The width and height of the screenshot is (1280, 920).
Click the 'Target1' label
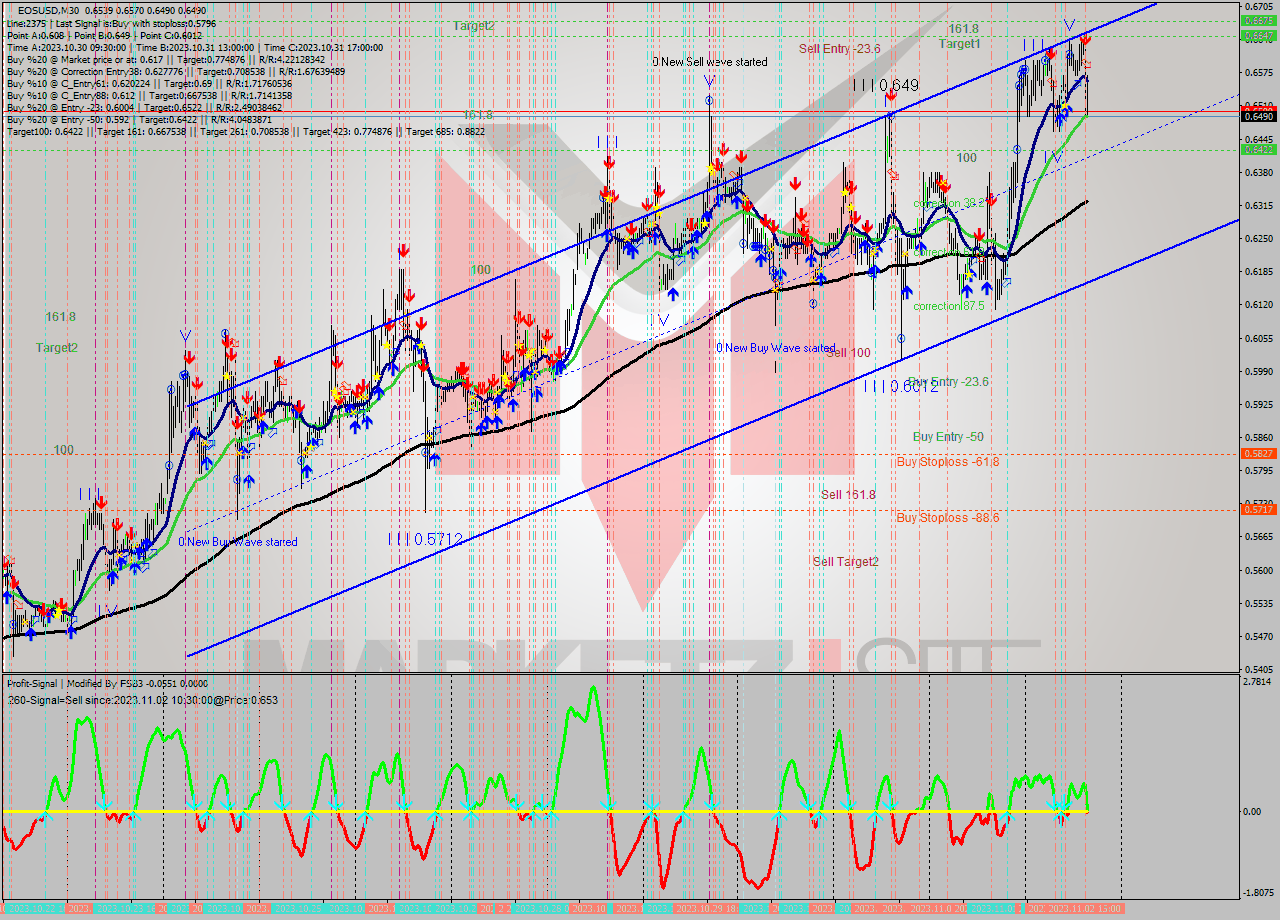(959, 44)
